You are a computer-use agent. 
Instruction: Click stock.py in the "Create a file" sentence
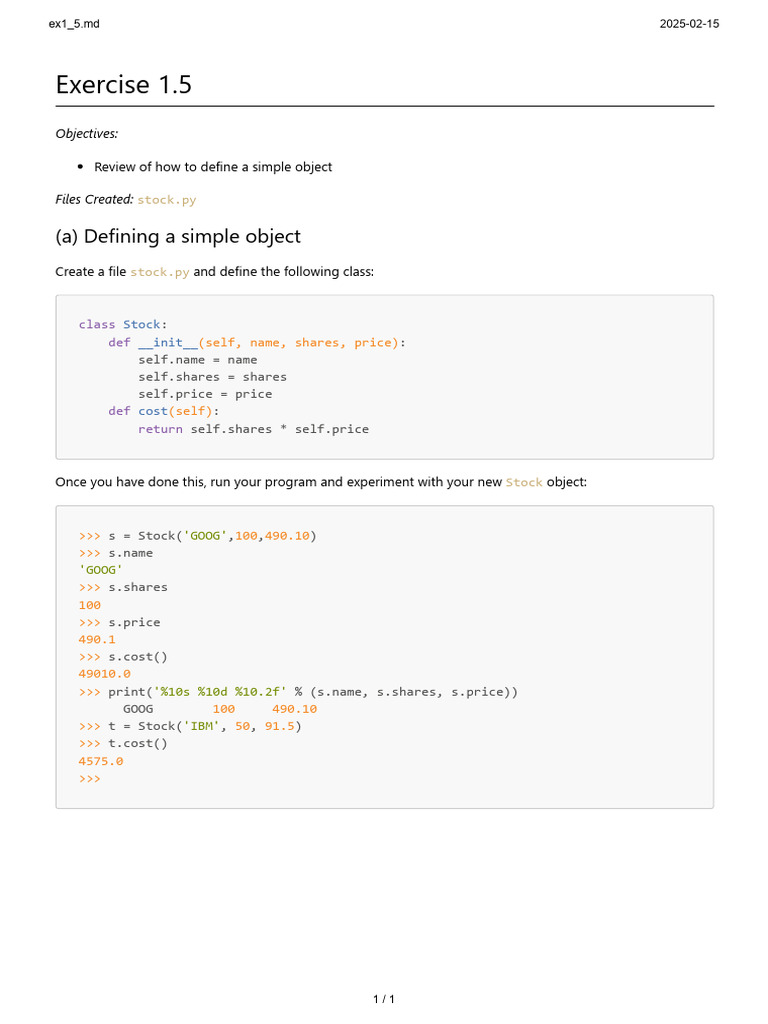(x=160, y=272)
